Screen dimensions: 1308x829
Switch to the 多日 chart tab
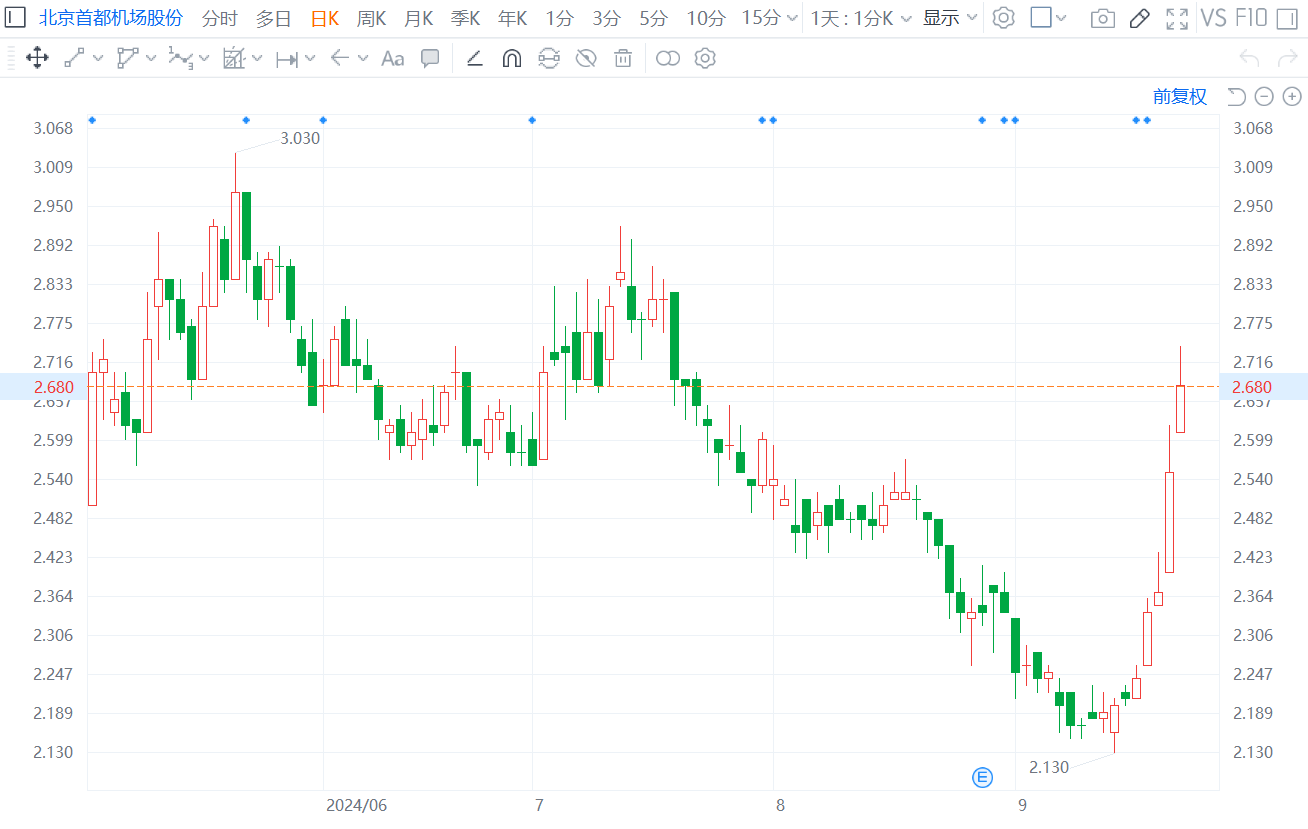coord(274,18)
